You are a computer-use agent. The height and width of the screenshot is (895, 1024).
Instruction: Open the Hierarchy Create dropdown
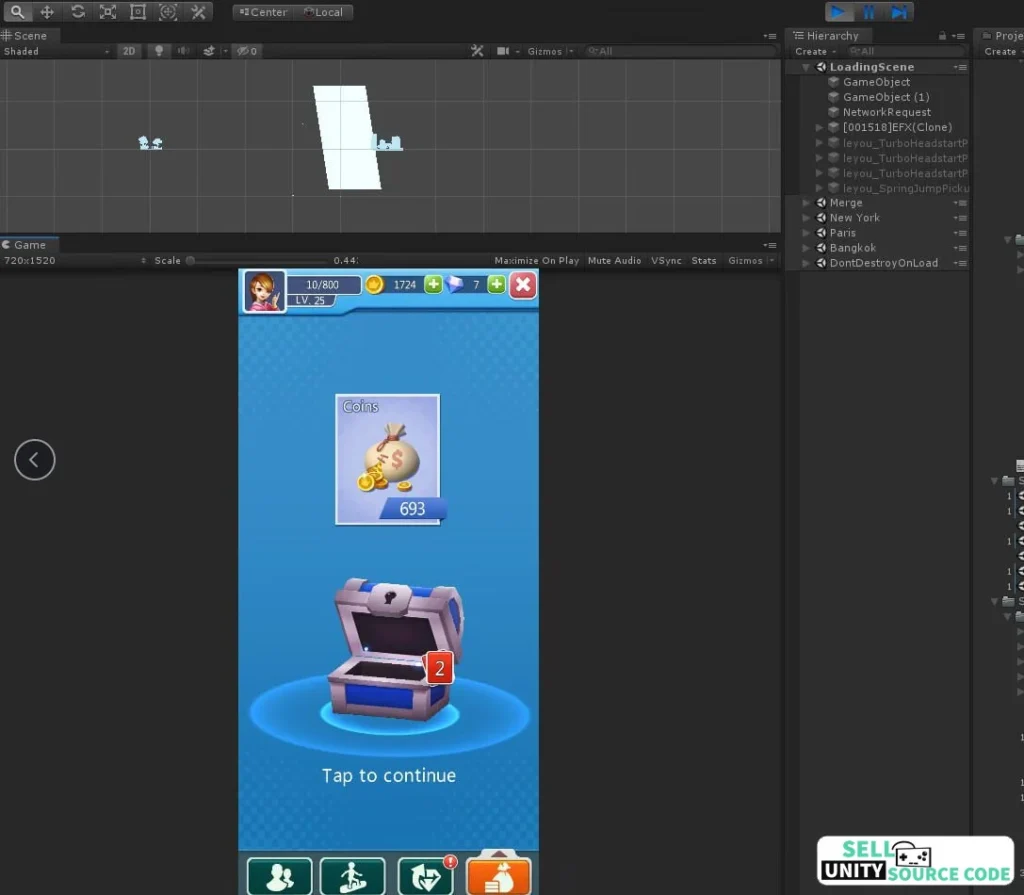pos(815,51)
